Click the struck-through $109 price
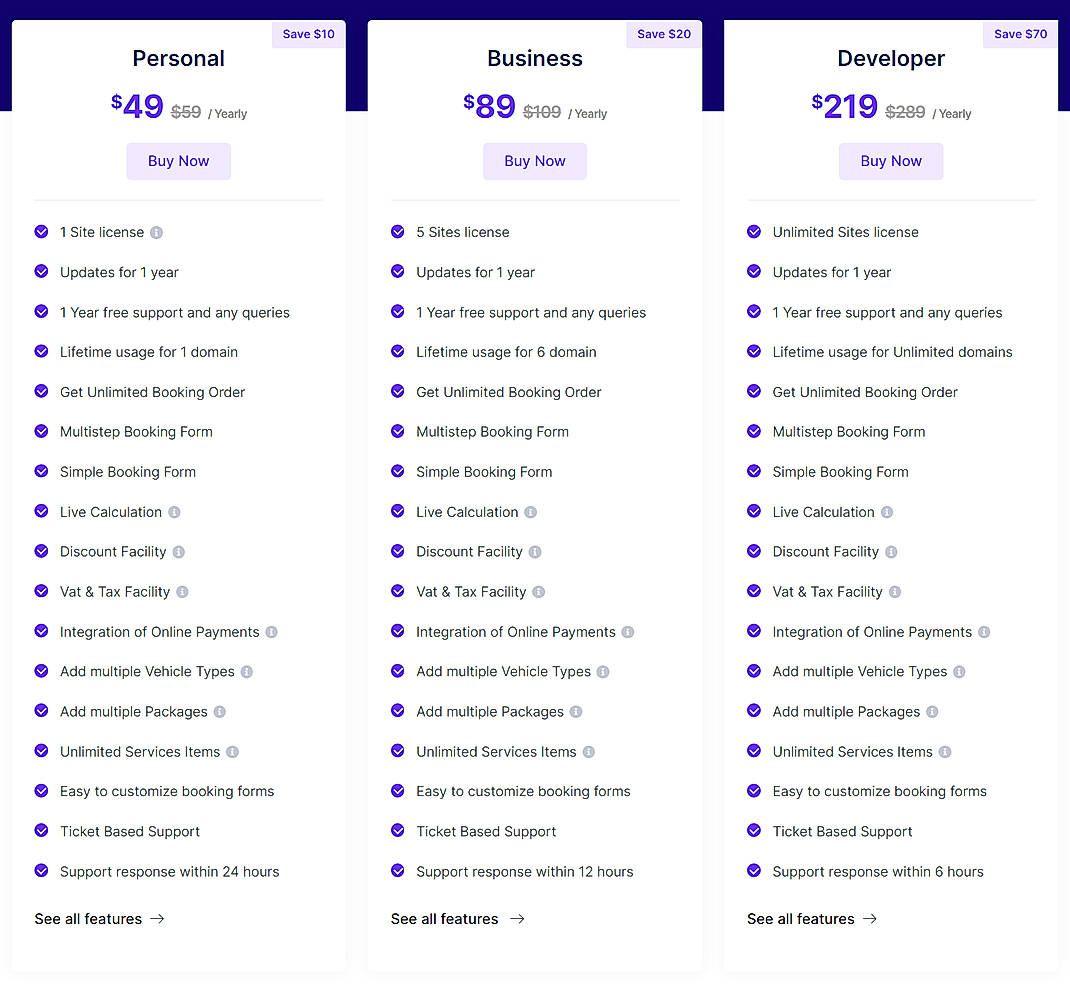The image size is (1070, 990). [x=542, y=112]
